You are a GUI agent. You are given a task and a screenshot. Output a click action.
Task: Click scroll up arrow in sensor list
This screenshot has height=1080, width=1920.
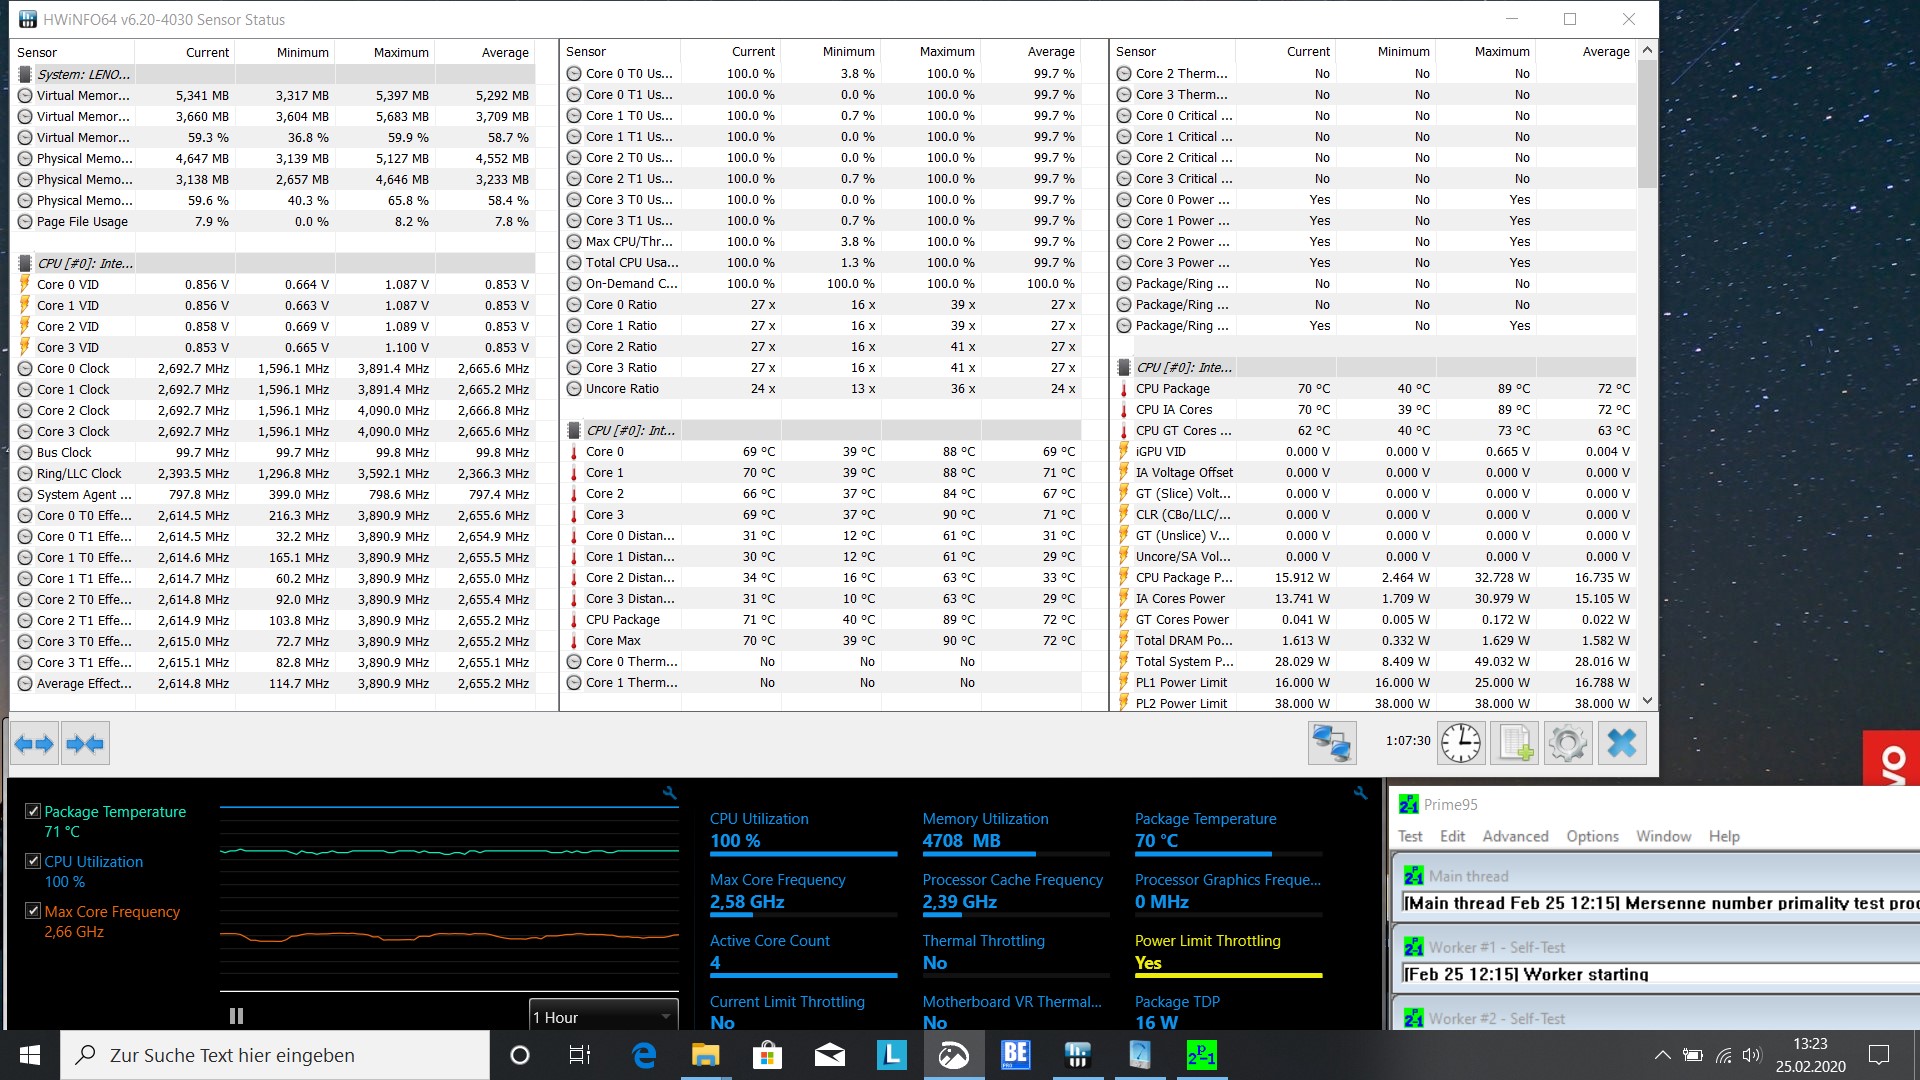click(x=1647, y=50)
